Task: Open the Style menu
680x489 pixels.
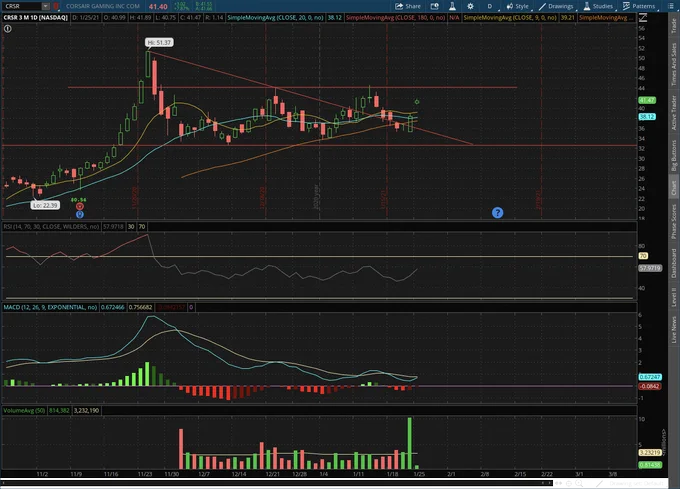Action: (517, 6)
